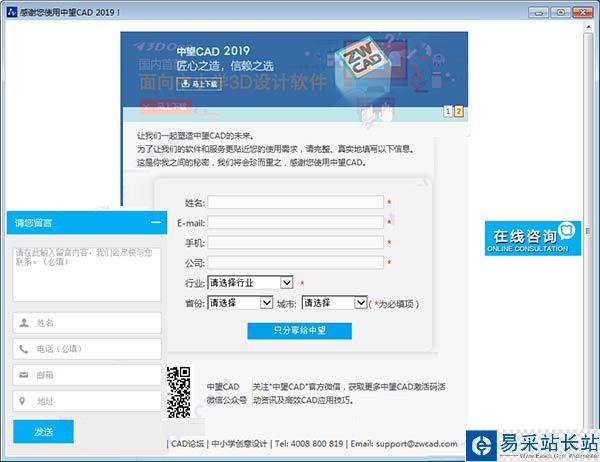Screen dimensions: 600x462
Task: Open the CAD论坛 footer link
Action: pyautogui.click(x=188, y=444)
